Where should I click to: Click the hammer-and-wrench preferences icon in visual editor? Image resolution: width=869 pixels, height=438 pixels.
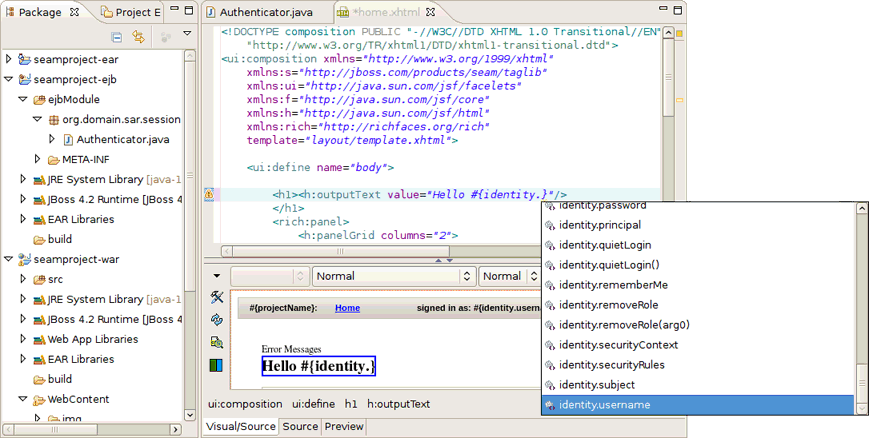click(217, 297)
